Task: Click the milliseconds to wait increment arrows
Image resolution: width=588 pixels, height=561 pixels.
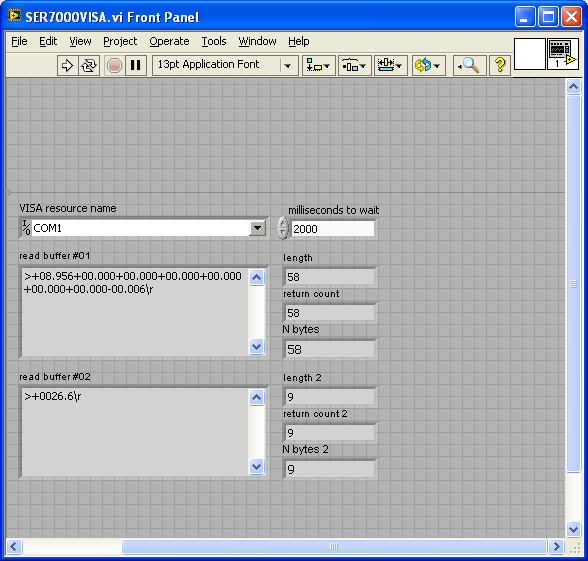Action: coord(283,228)
